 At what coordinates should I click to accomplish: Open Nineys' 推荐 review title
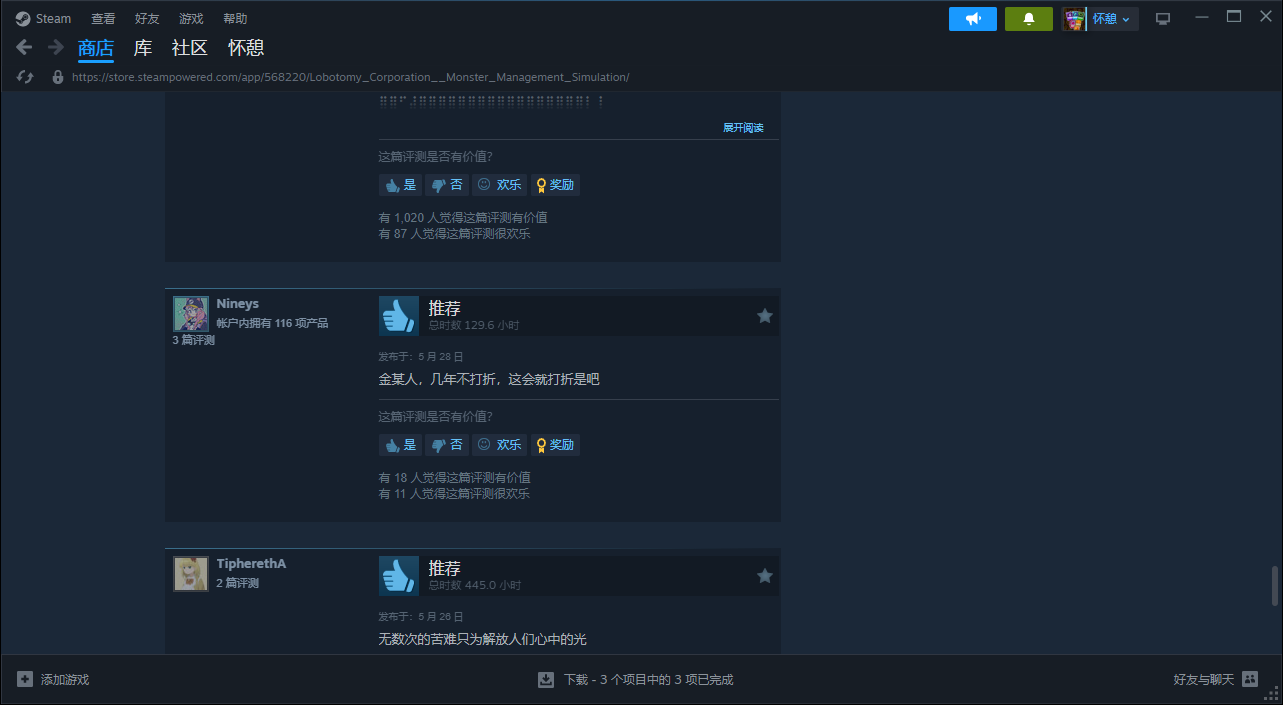click(445, 308)
